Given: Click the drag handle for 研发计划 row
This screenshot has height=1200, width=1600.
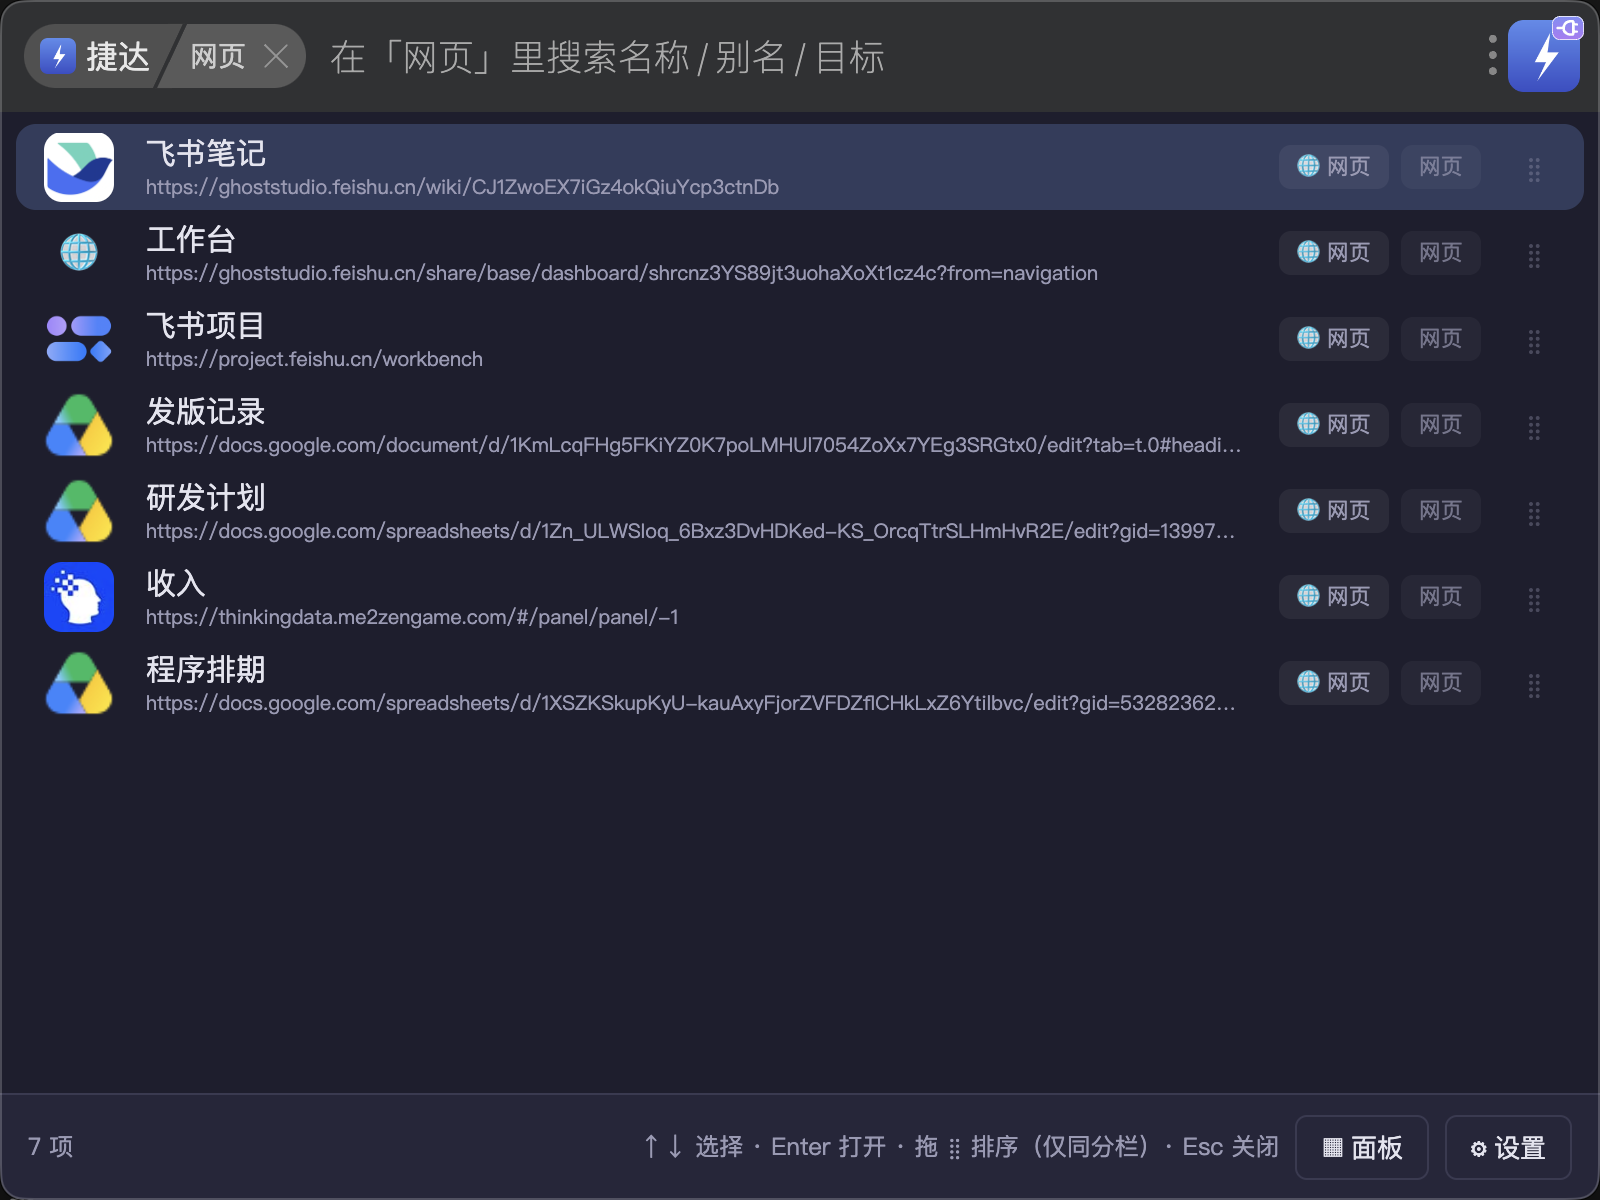Looking at the screenshot, I should pos(1534,513).
